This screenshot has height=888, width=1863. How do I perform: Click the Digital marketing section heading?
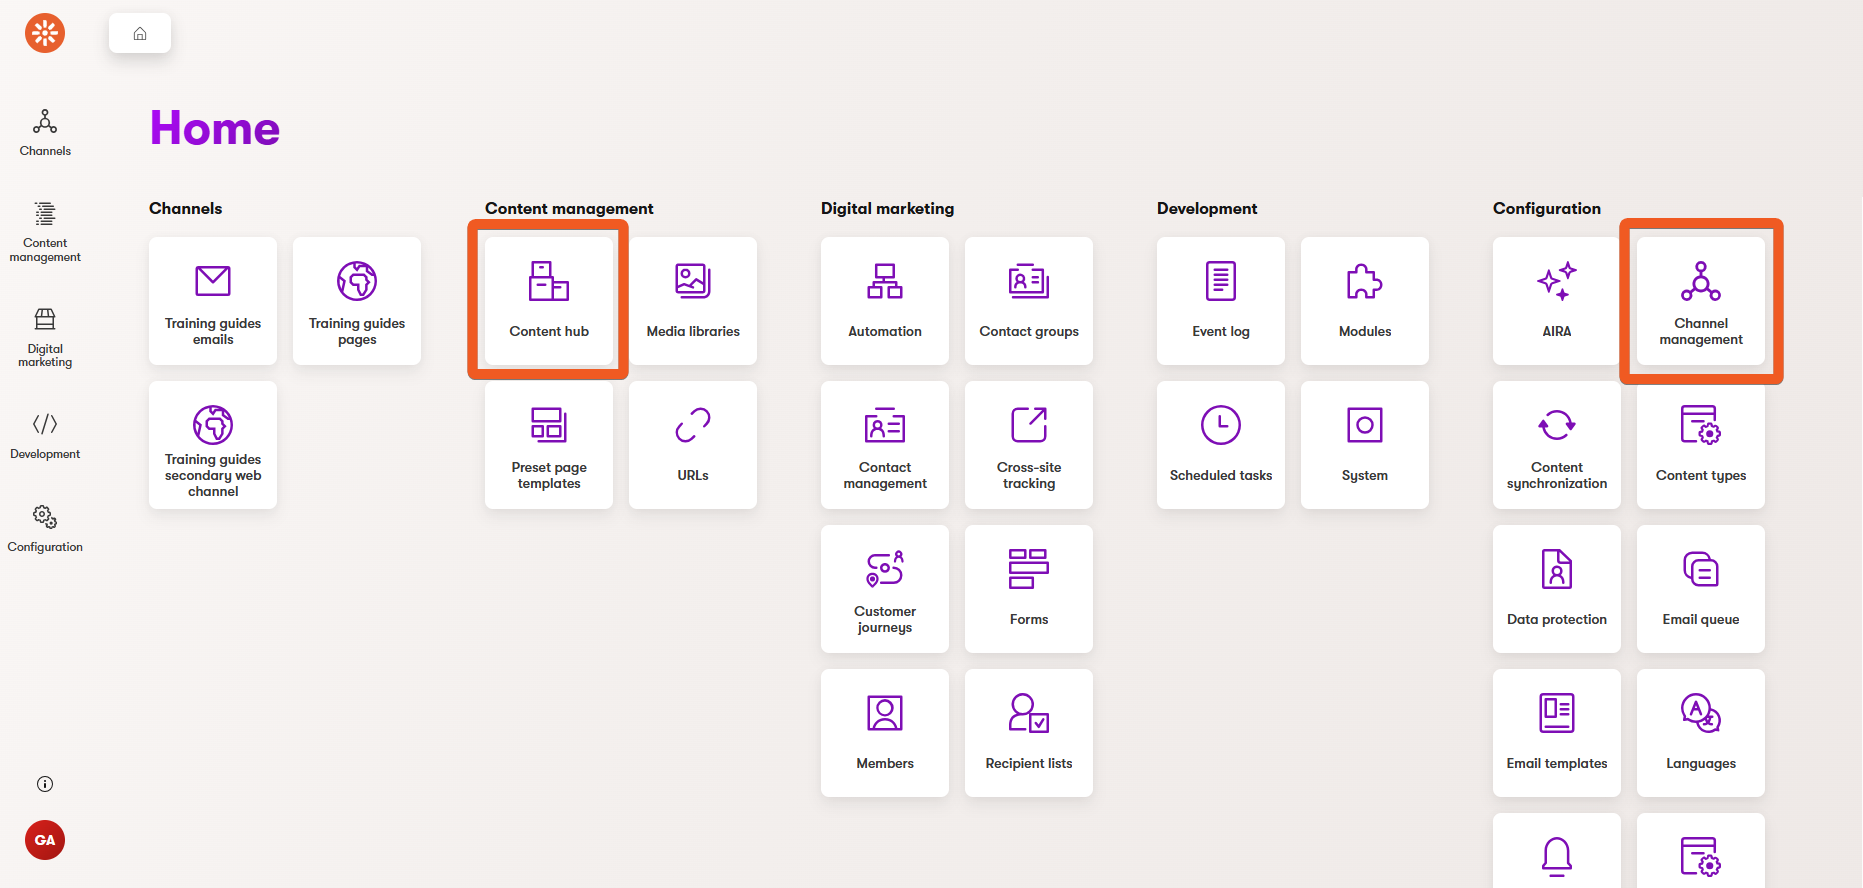pos(888,208)
